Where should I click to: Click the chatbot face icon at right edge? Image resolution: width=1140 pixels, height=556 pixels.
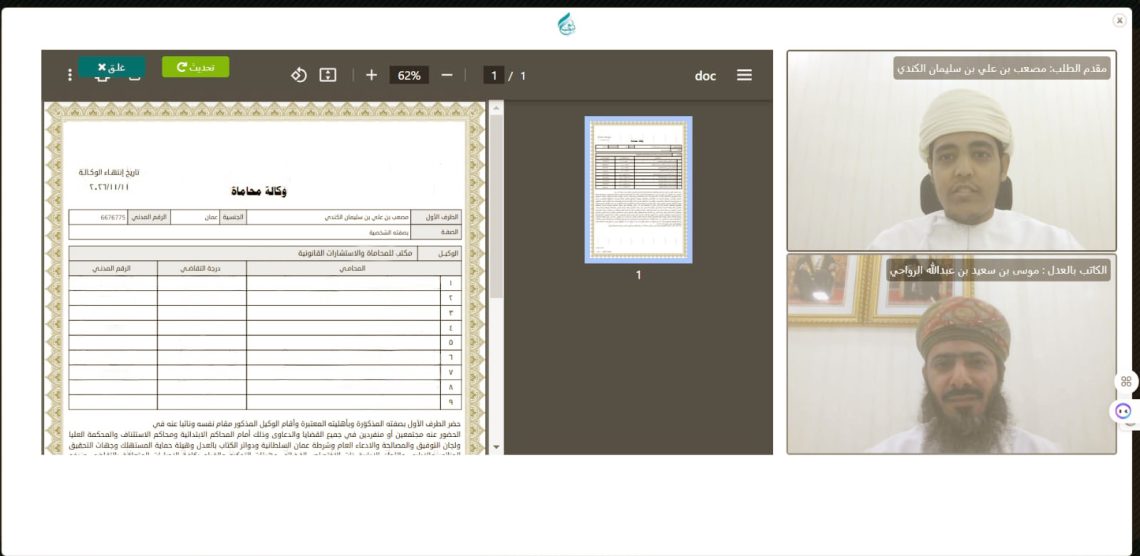[x=1124, y=411]
